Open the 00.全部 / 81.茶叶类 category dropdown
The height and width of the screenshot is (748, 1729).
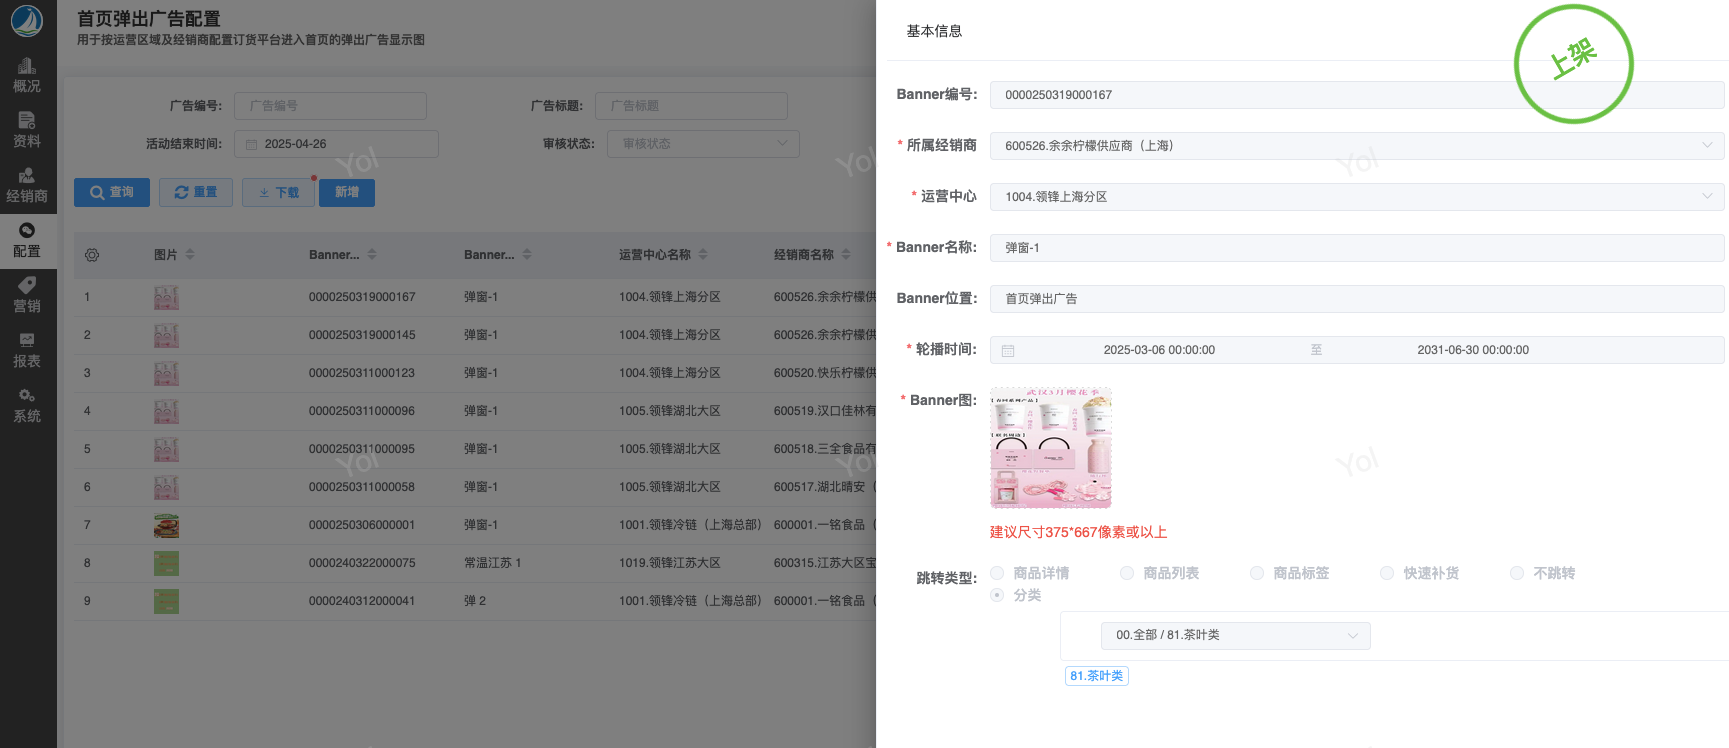tap(1235, 636)
